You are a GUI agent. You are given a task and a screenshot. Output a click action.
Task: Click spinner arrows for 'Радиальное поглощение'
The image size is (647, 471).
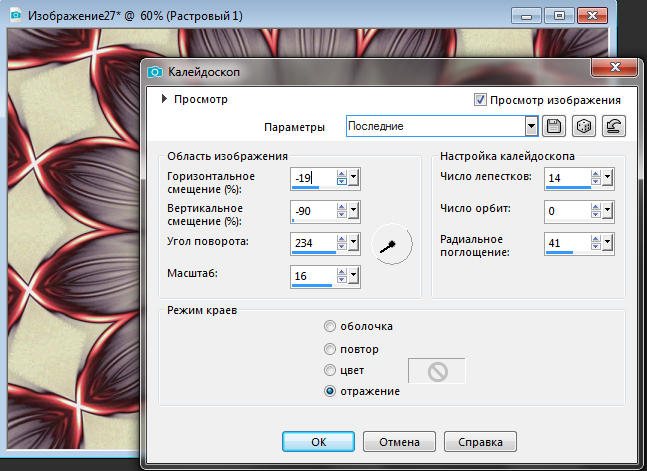point(596,244)
